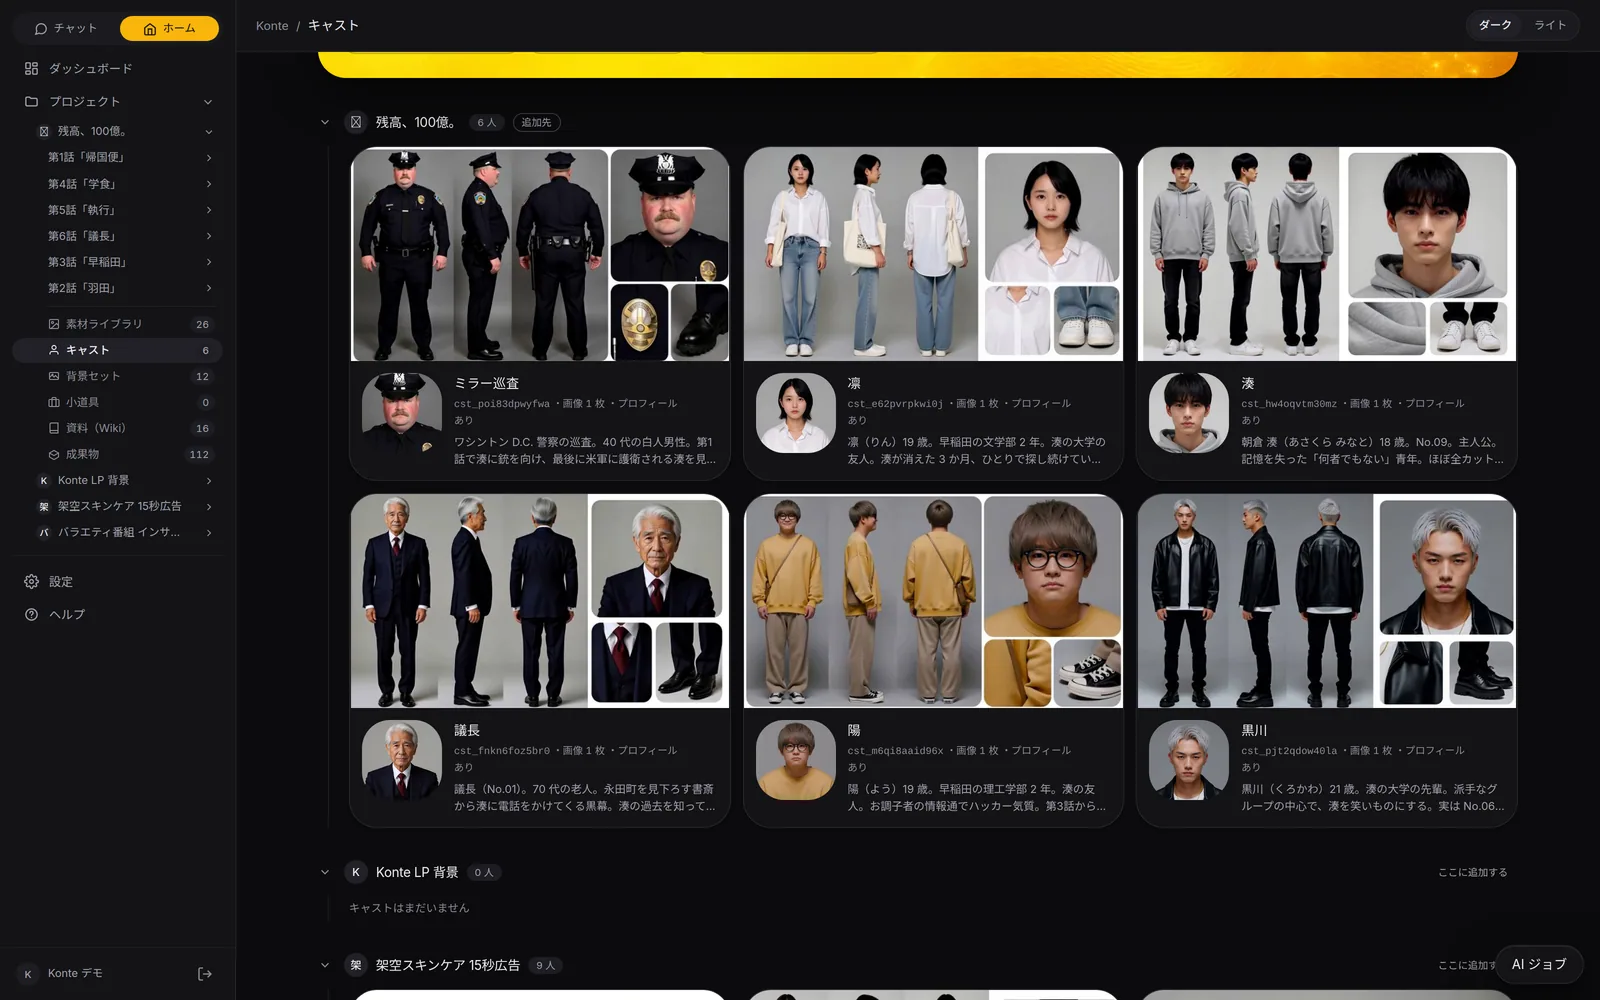This screenshot has height=1000, width=1600.
Task: Expand 第1話「帰国便」episode
Action: coord(209,158)
